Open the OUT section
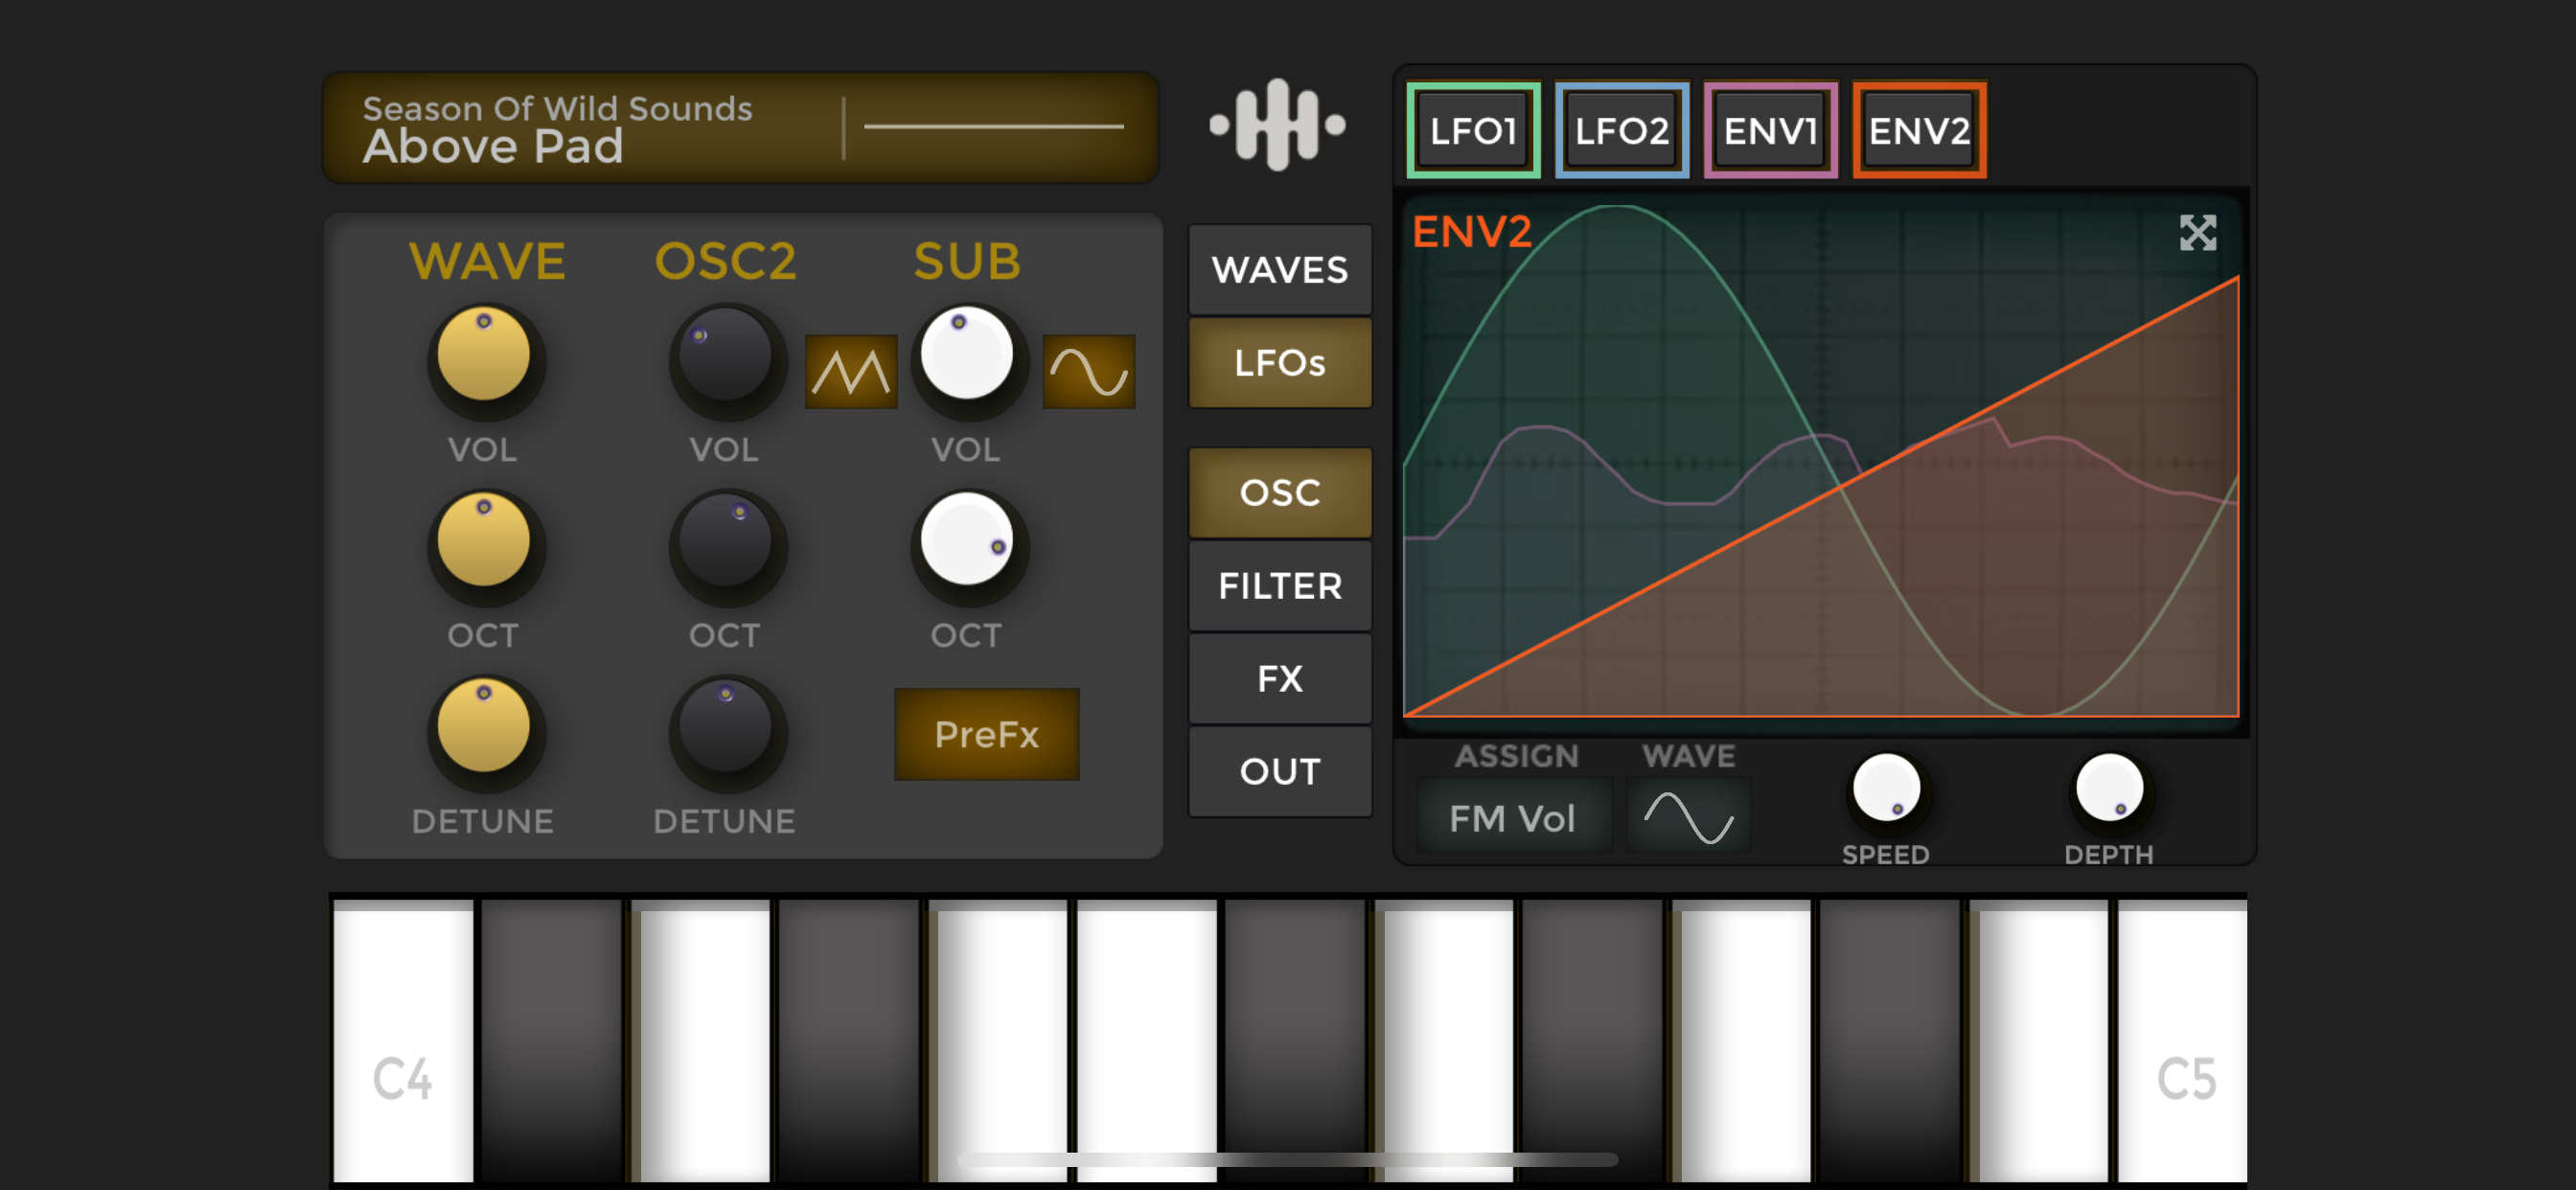Viewport: 2576px width, 1190px height. click(1279, 771)
